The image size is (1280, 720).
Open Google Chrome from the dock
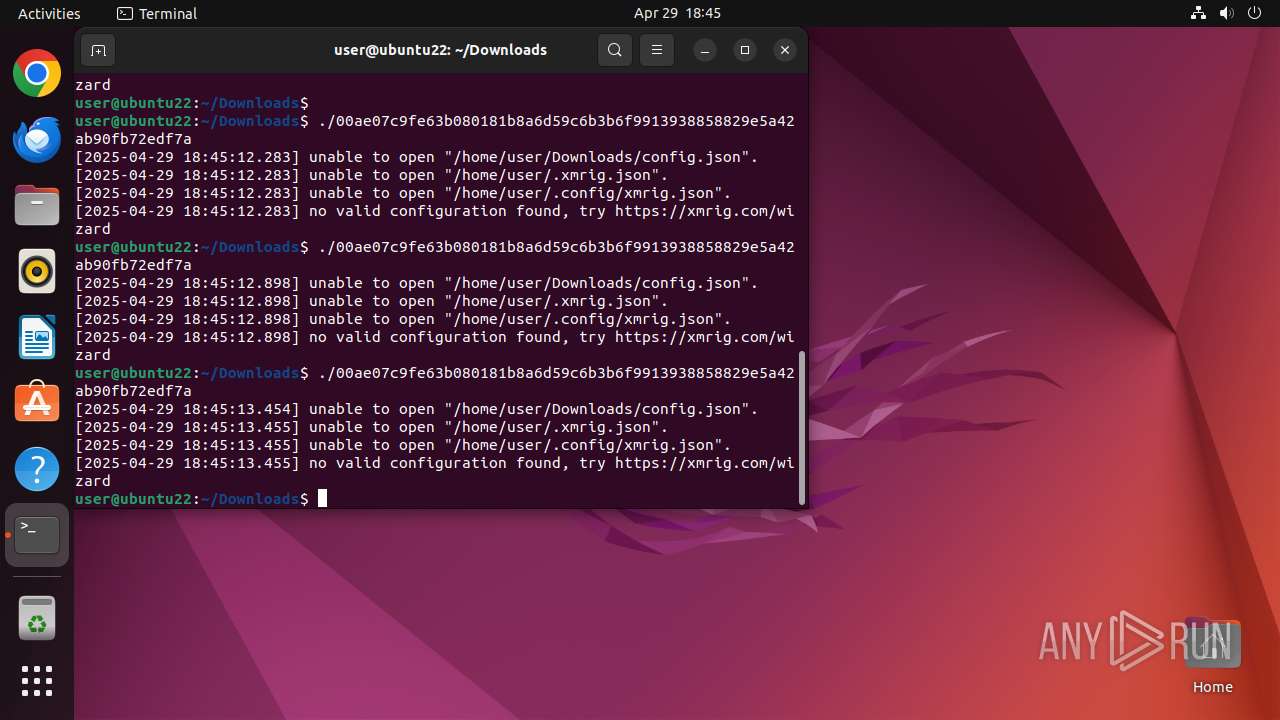coord(37,73)
